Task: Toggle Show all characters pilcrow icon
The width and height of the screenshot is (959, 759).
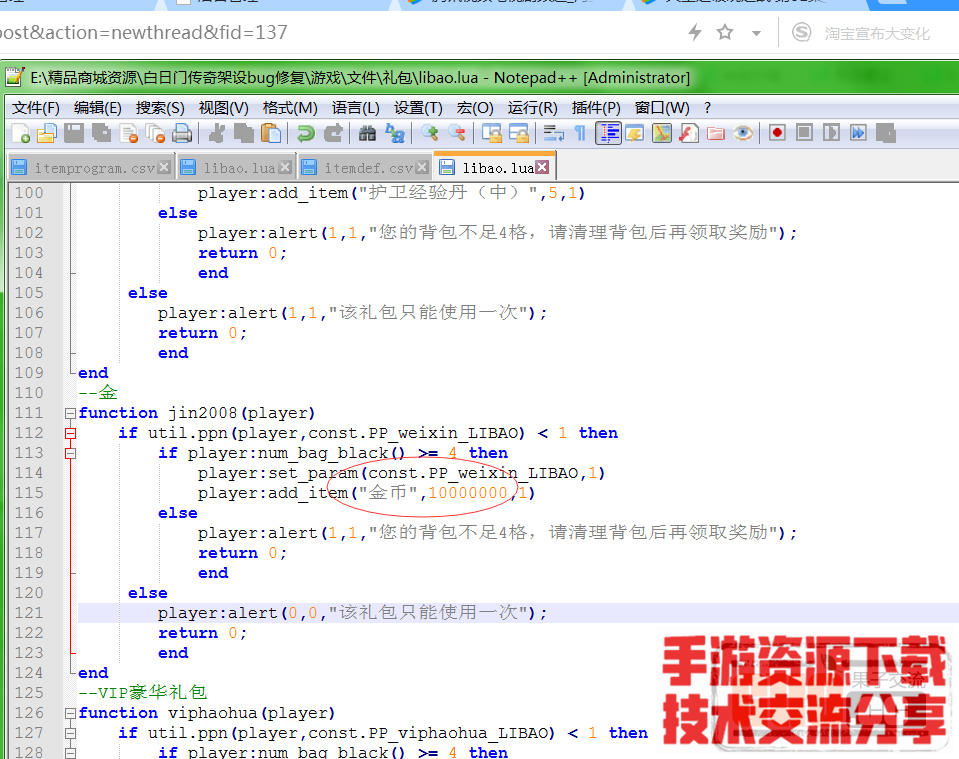Action: (x=579, y=133)
